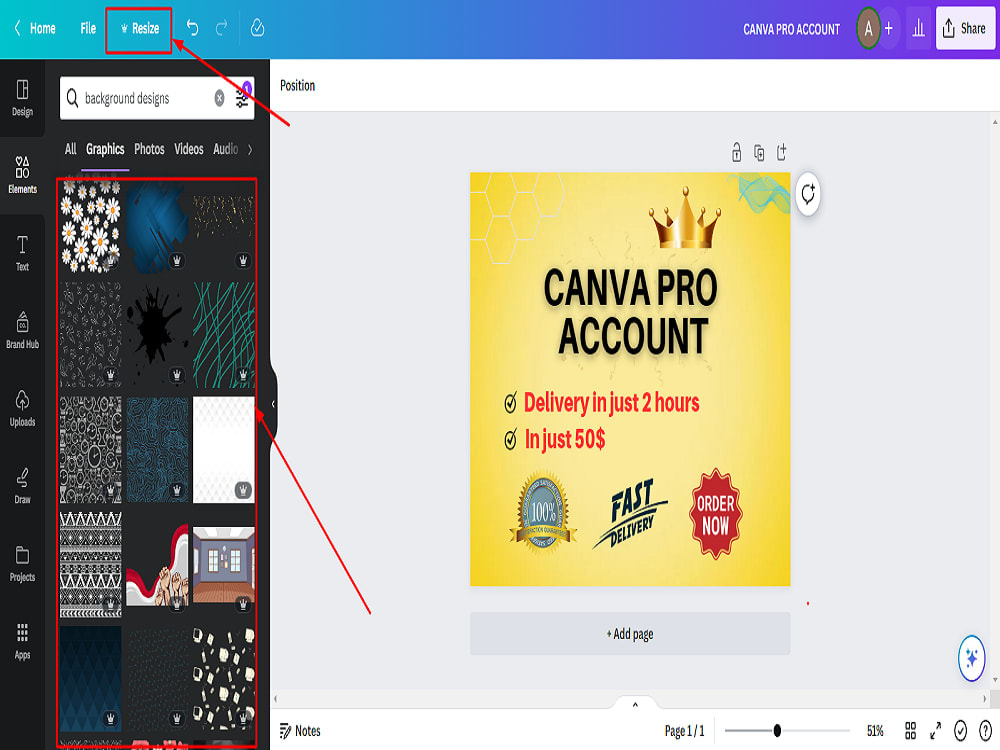Open the Uploads panel
Image resolution: width=1000 pixels, height=750 pixels.
tap(22, 408)
